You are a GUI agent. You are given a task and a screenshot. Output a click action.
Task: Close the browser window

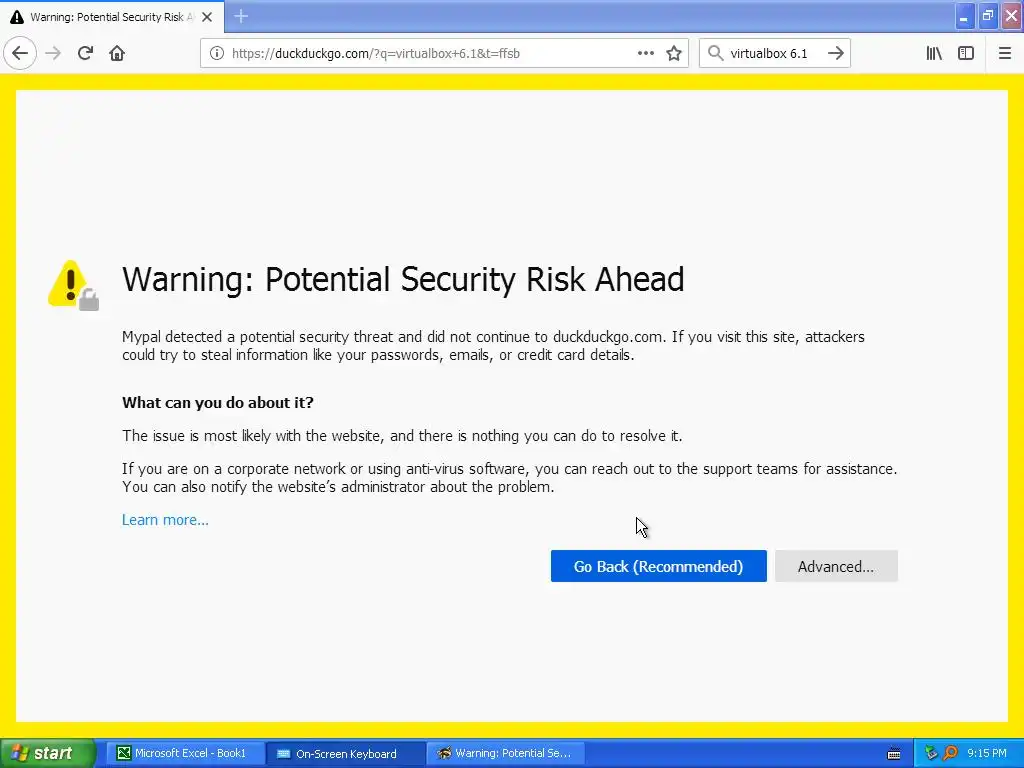[1012, 16]
